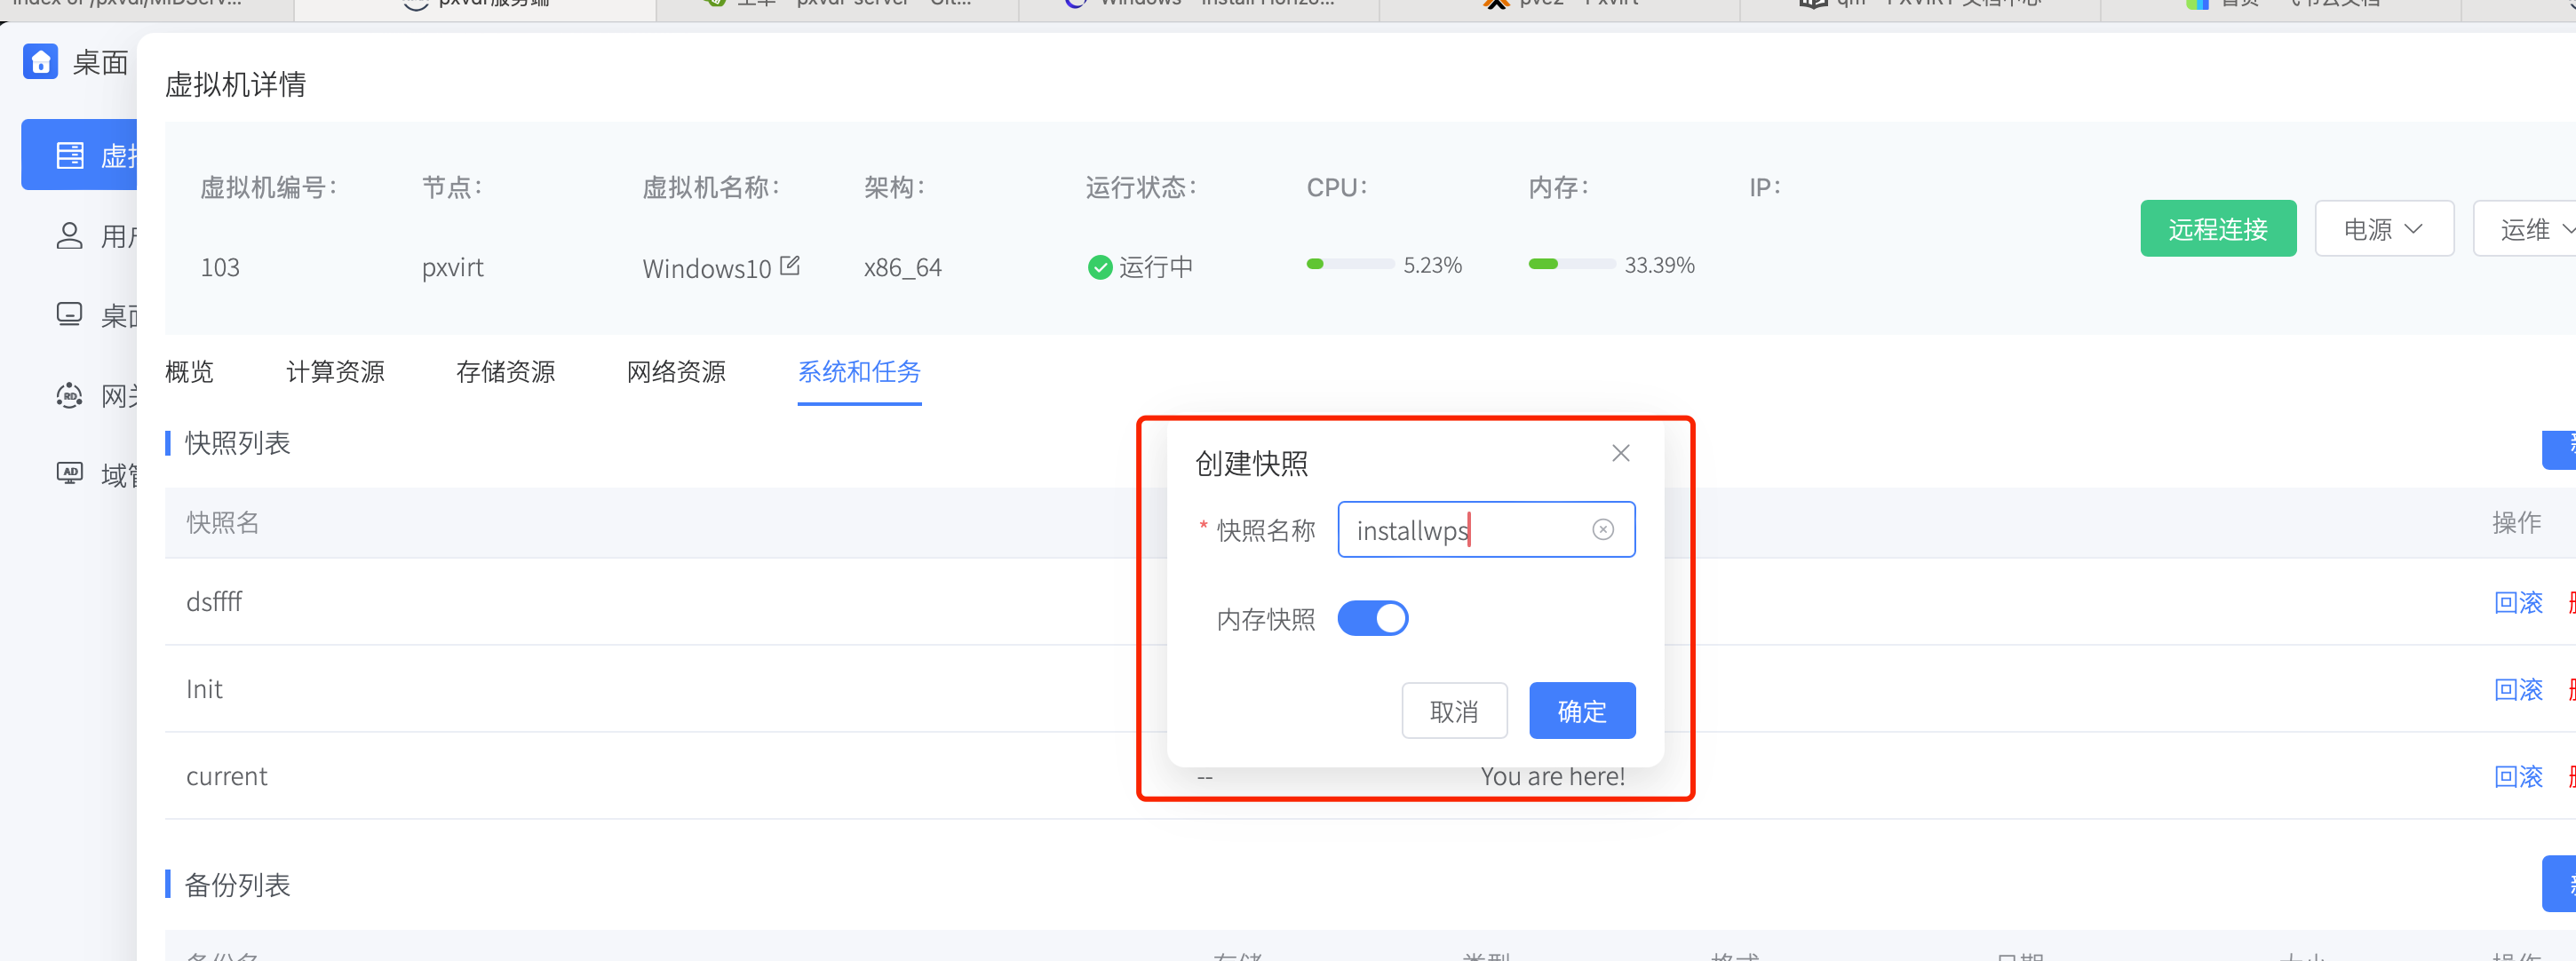Expand the 电源 power dropdown
Image resolution: width=2576 pixels, height=961 pixels.
pos(2384,229)
